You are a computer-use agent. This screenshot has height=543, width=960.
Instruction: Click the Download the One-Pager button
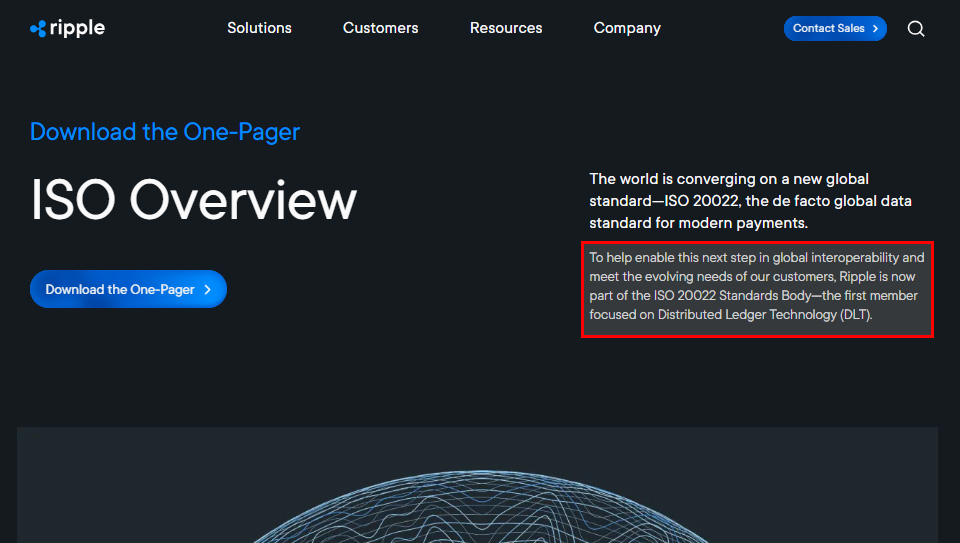(x=129, y=289)
